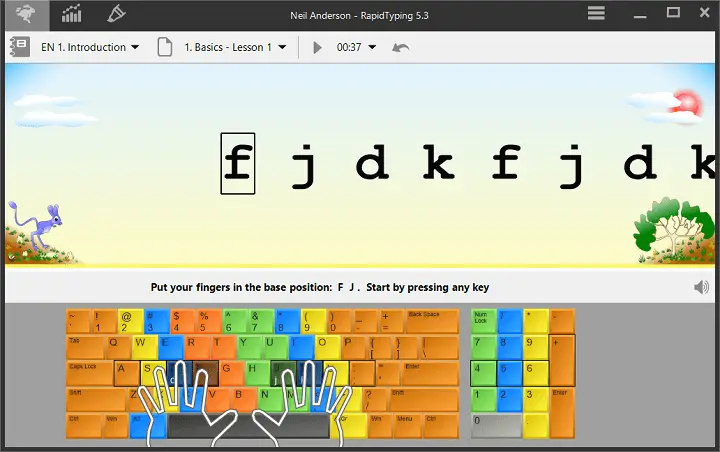Click the second letter j in lesson text
720x452 pixels.
[x=571, y=166]
